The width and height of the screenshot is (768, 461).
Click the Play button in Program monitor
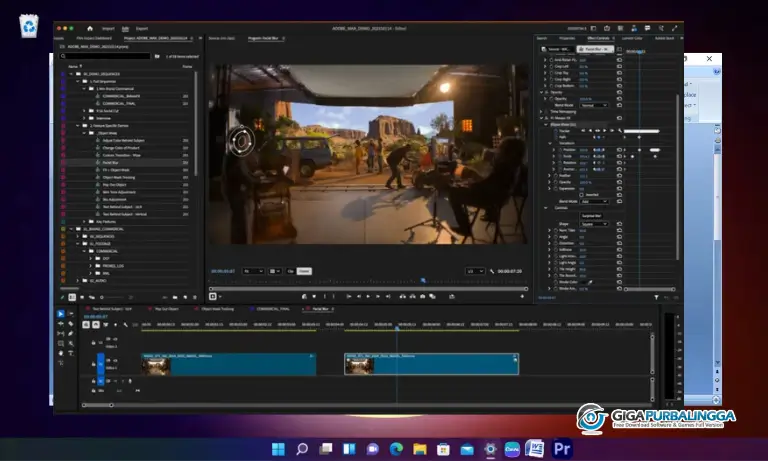368,296
